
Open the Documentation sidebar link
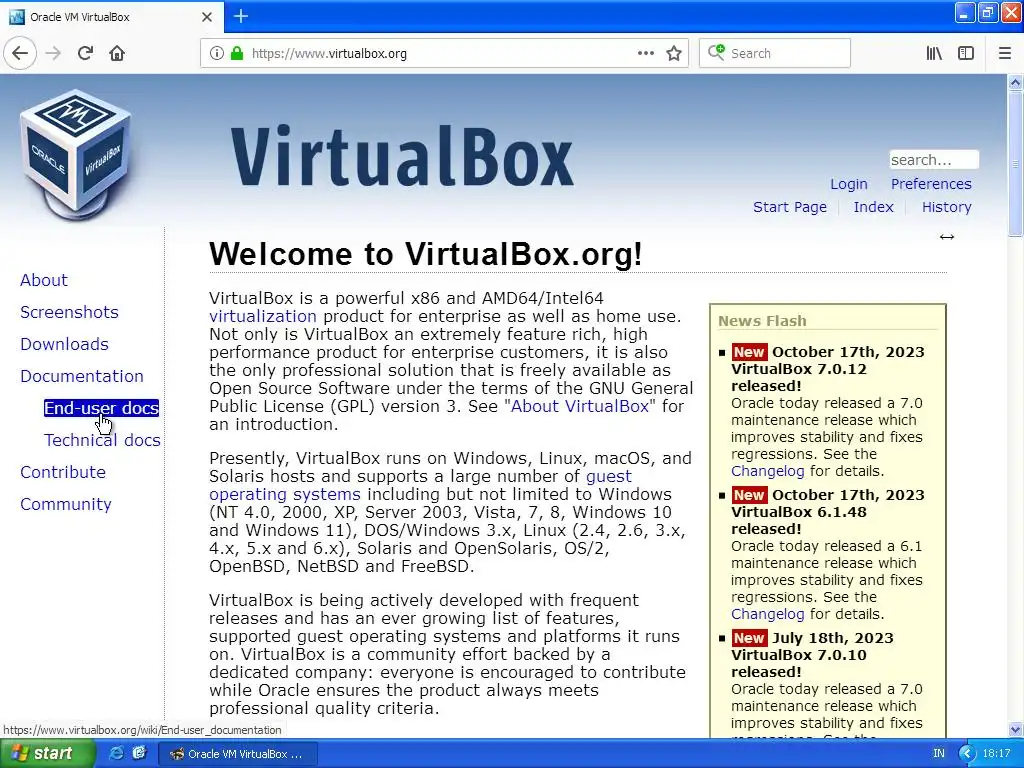(82, 376)
